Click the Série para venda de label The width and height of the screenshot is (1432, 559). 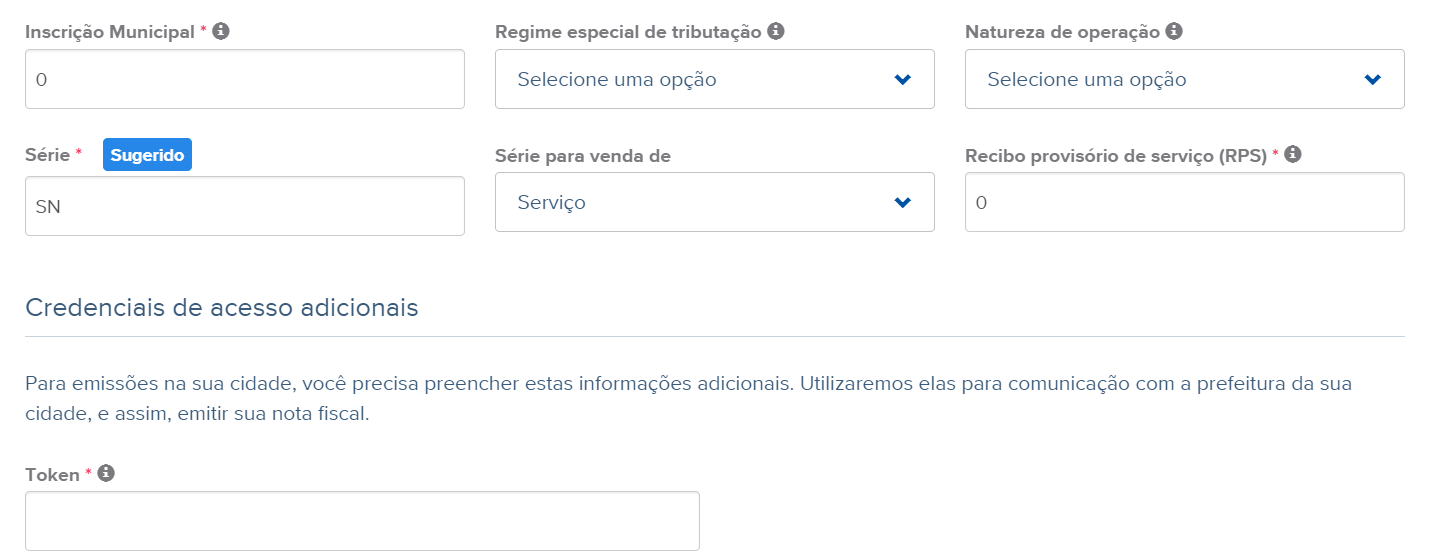click(x=583, y=156)
